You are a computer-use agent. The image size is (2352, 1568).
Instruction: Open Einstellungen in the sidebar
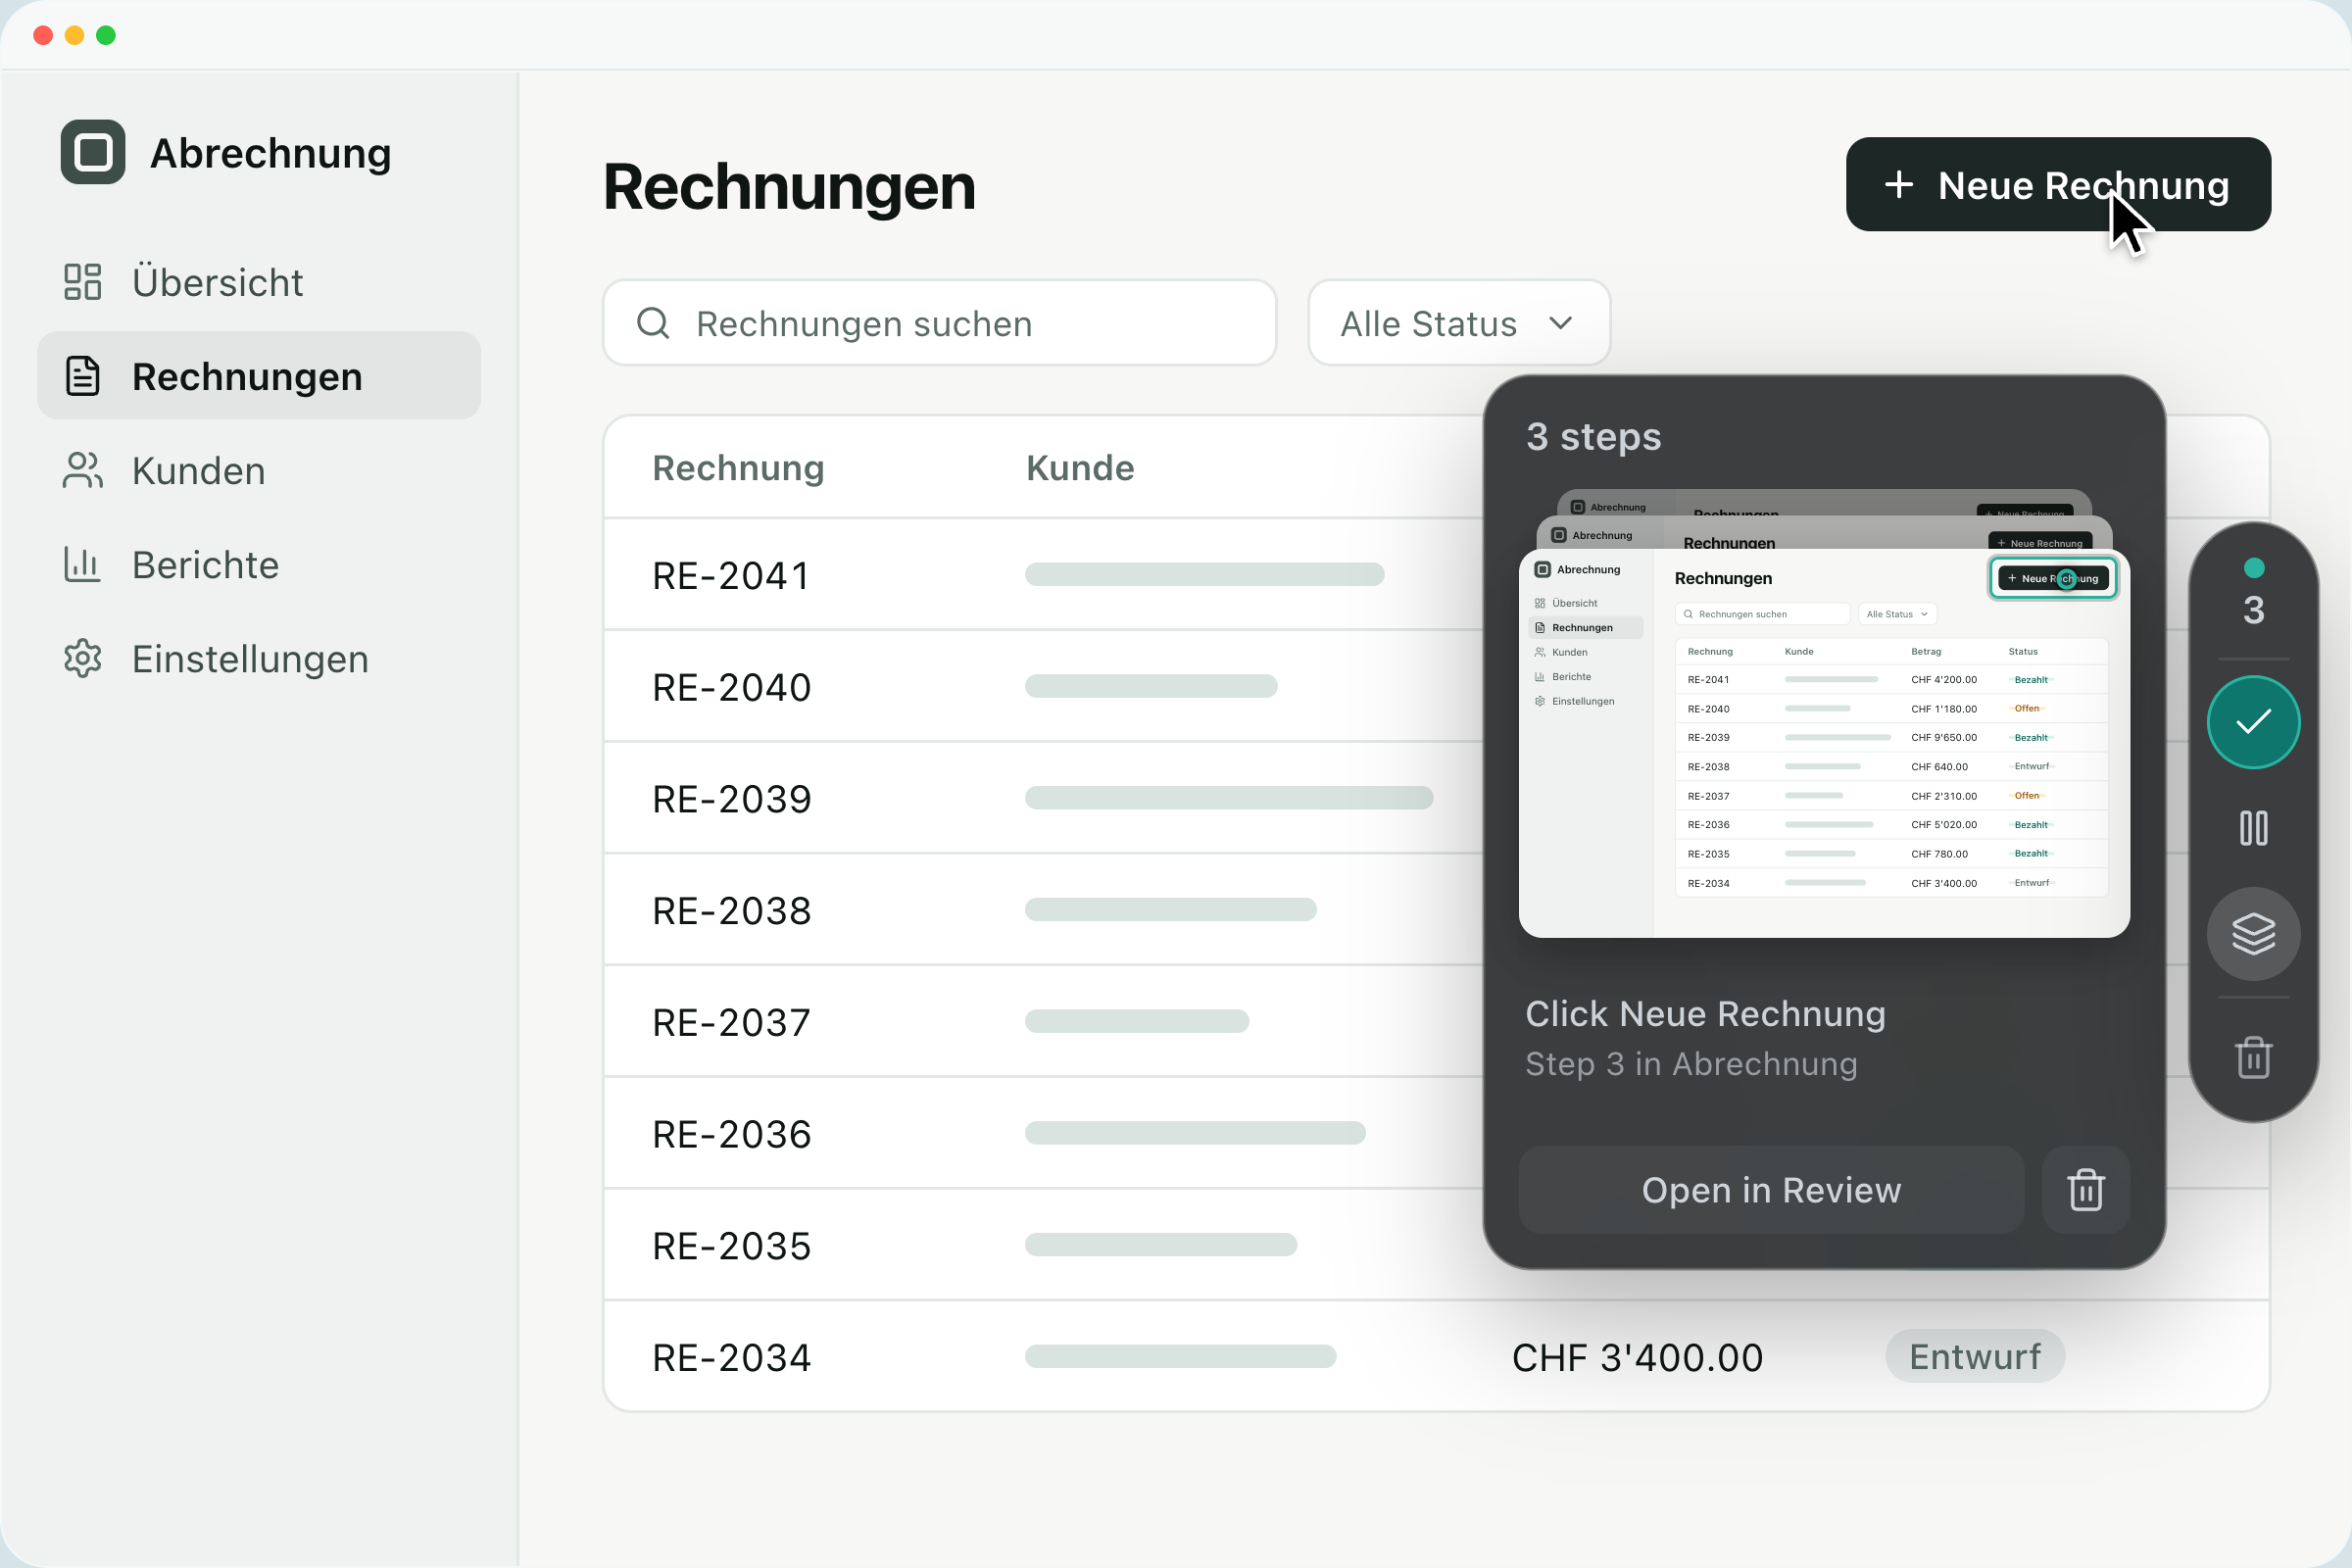(259, 658)
